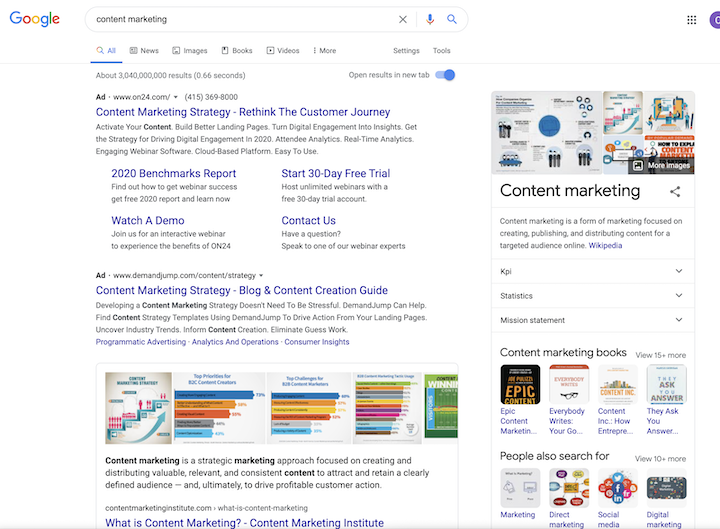The image size is (720, 529).
Task: Open the Marketing related search thumbnail
Action: pos(520,488)
